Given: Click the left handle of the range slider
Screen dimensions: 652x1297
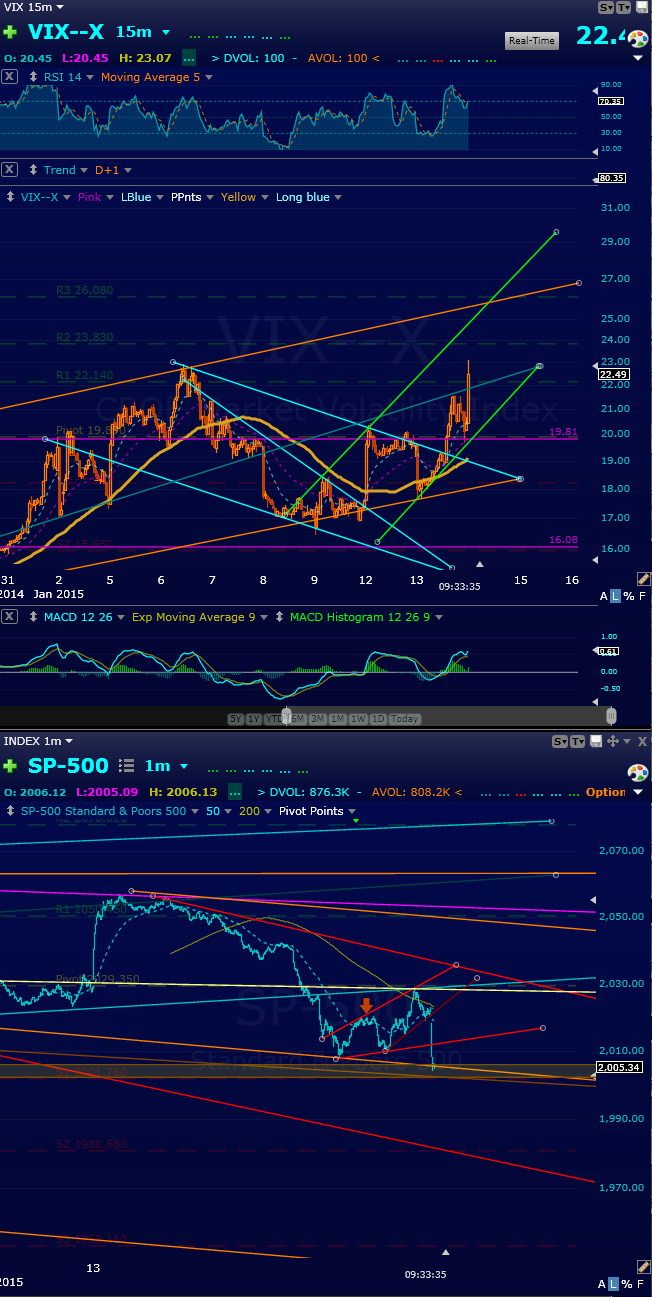Looking at the screenshot, I should click(288, 716).
